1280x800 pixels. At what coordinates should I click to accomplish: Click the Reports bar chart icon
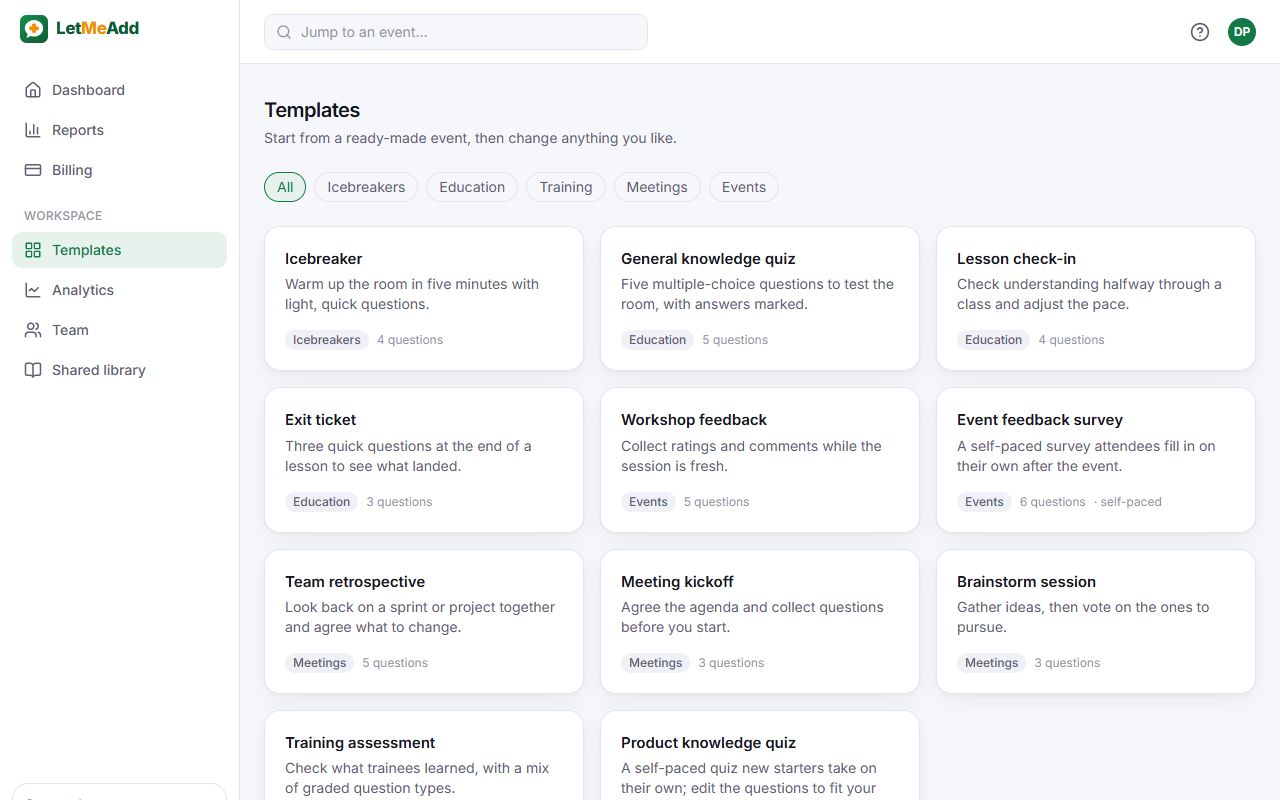click(x=33, y=130)
